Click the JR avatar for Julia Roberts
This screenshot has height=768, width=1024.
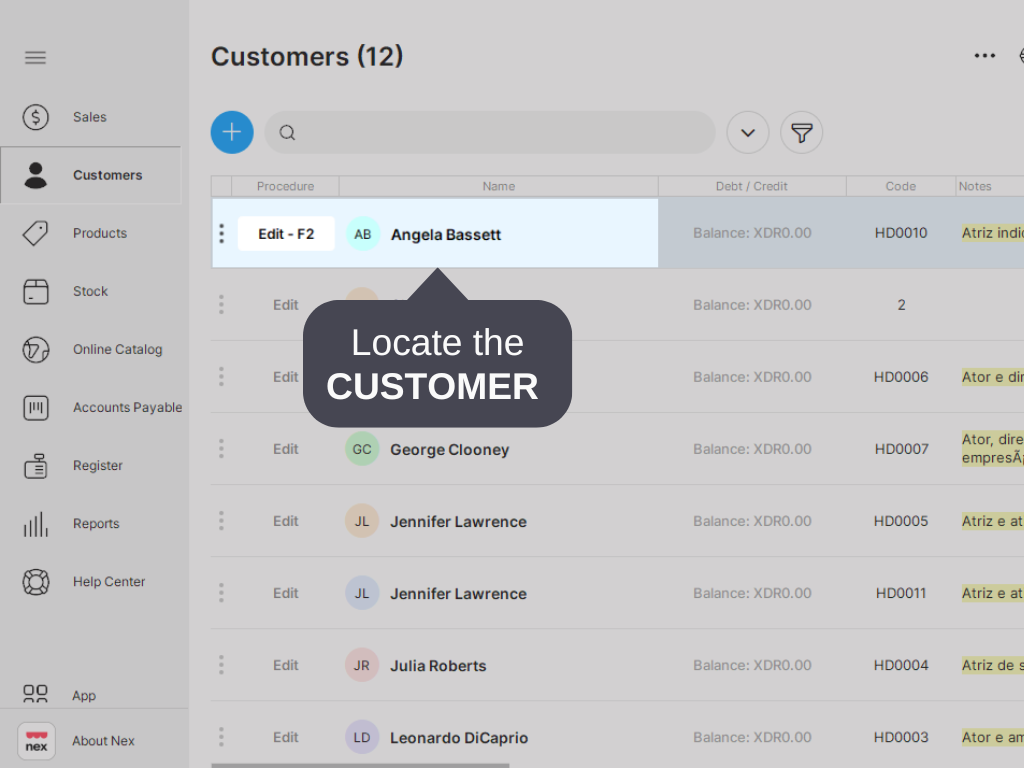pos(362,665)
